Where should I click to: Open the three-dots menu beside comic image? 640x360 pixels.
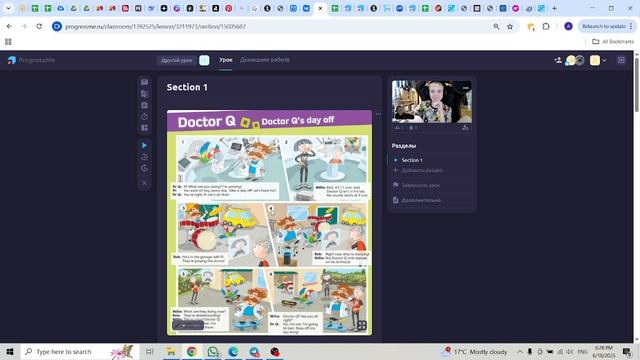pos(378,114)
